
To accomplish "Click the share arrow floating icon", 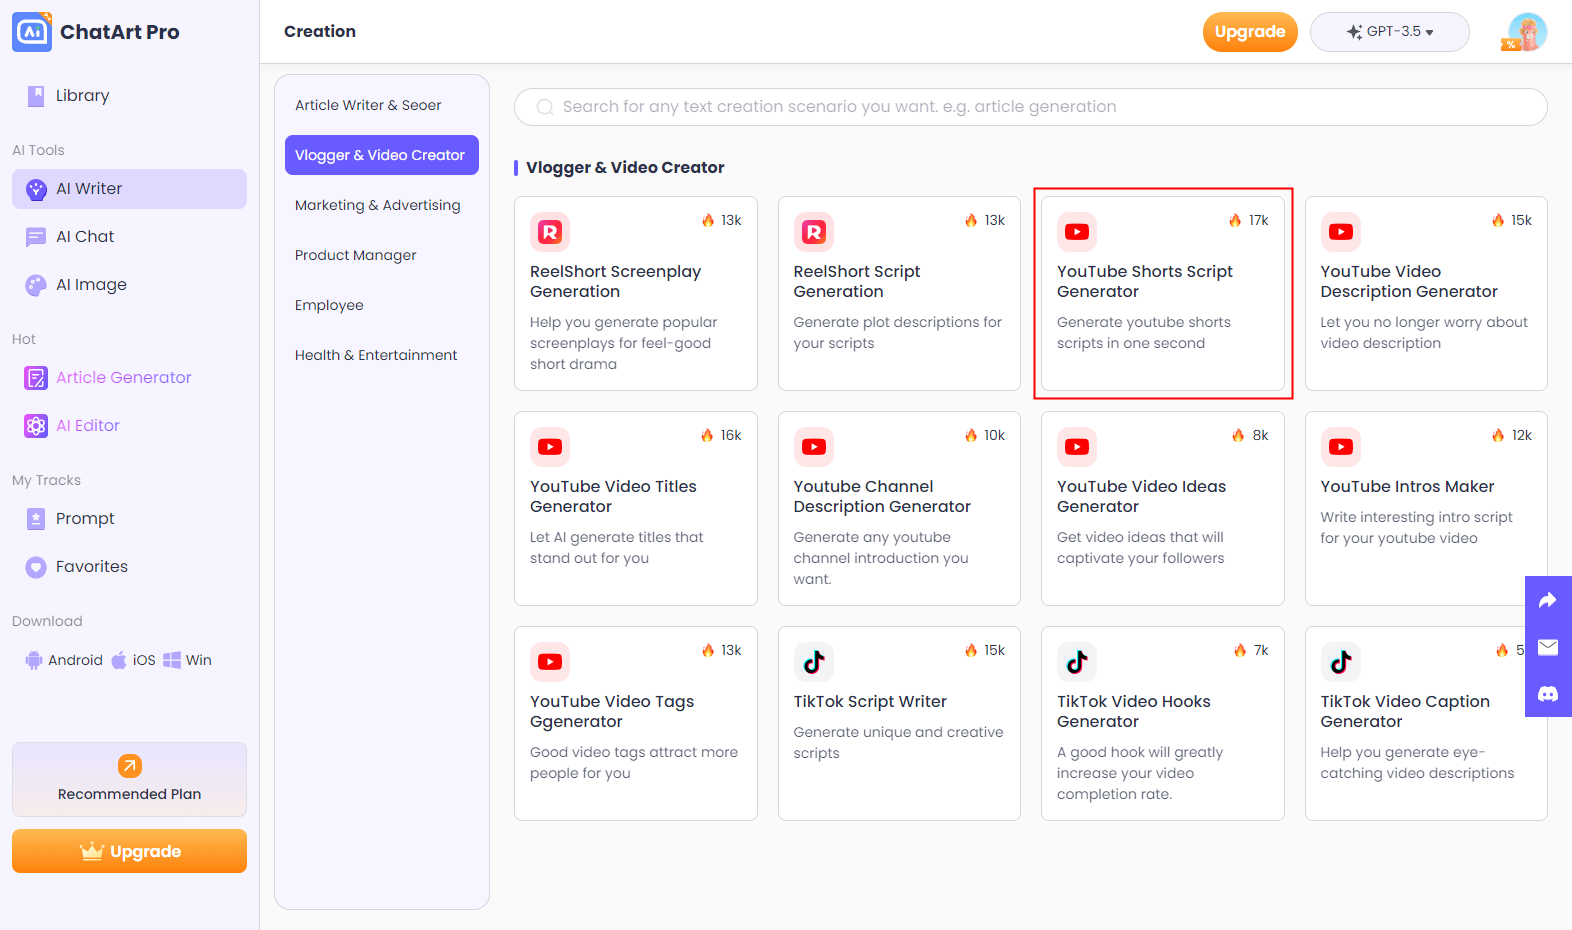I will tap(1548, 600).
